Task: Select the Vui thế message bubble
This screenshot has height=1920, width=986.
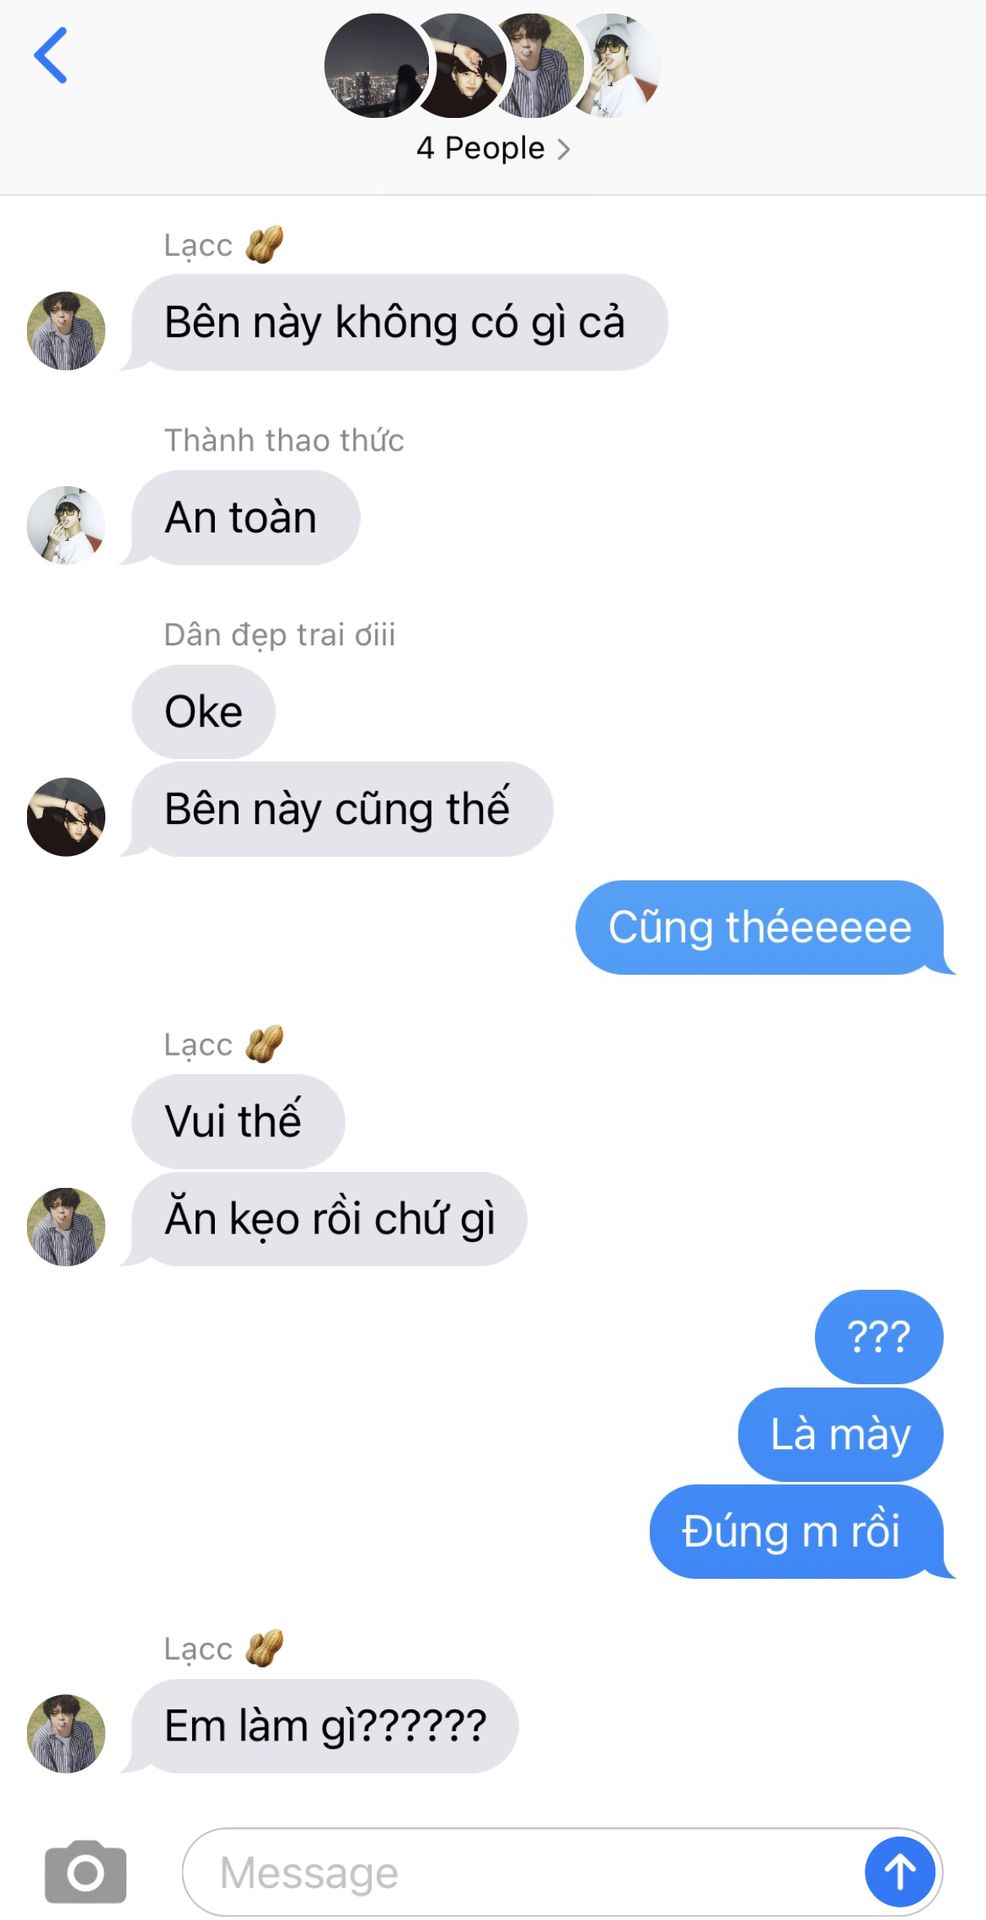Action: click(x=238, y=1121)
